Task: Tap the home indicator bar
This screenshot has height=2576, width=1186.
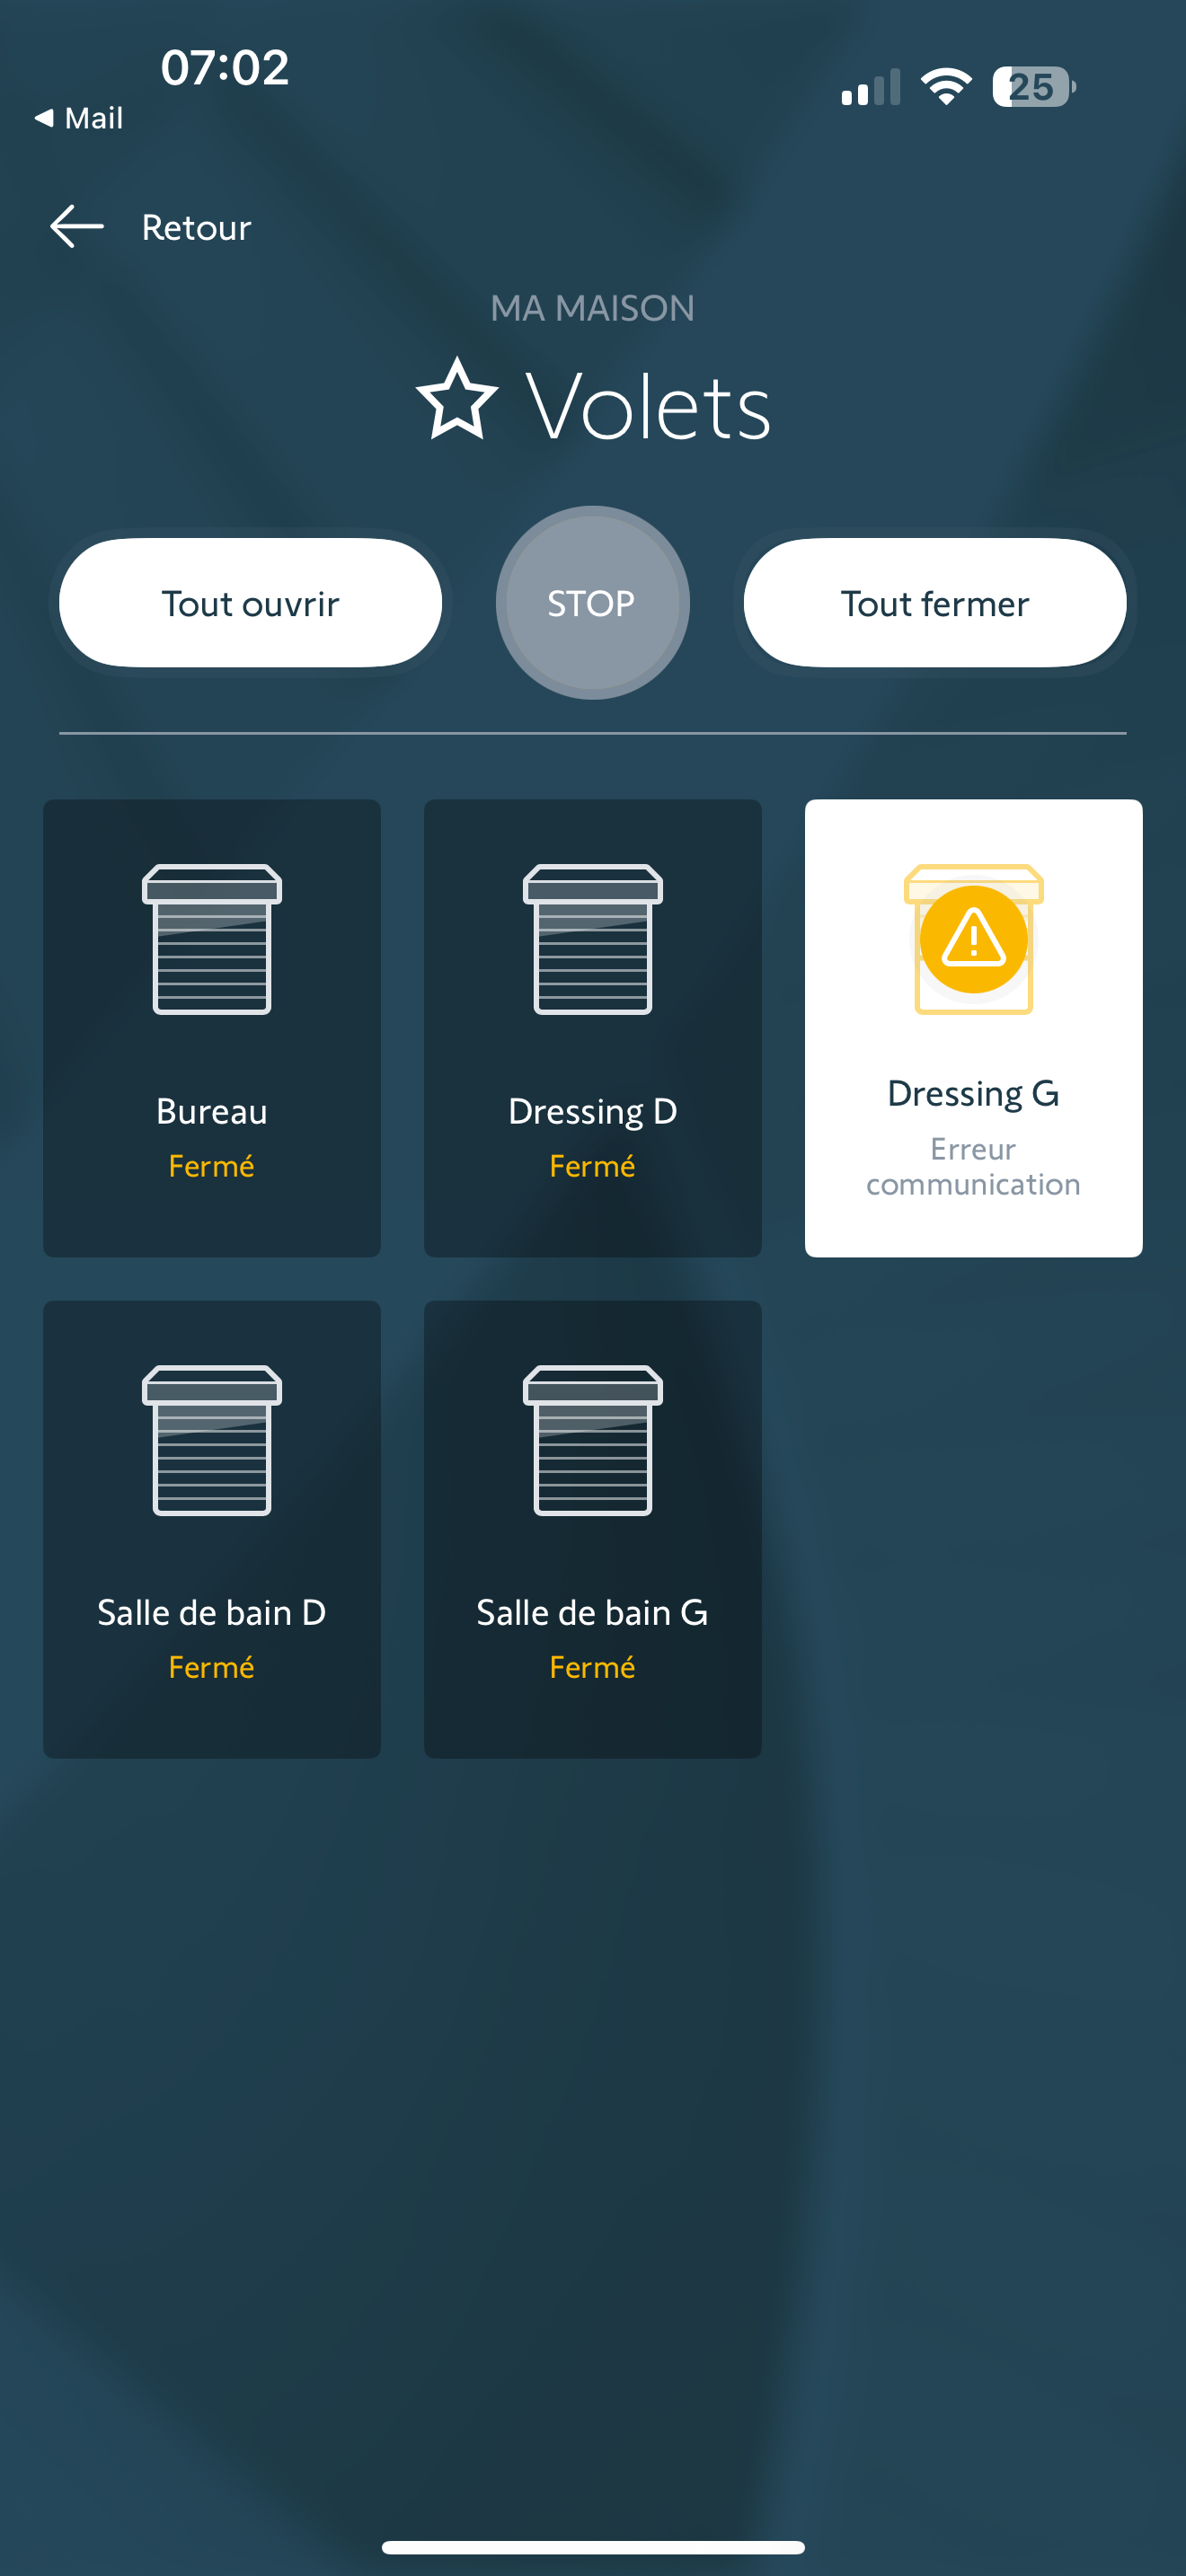Action: [x=593, y=2547]
